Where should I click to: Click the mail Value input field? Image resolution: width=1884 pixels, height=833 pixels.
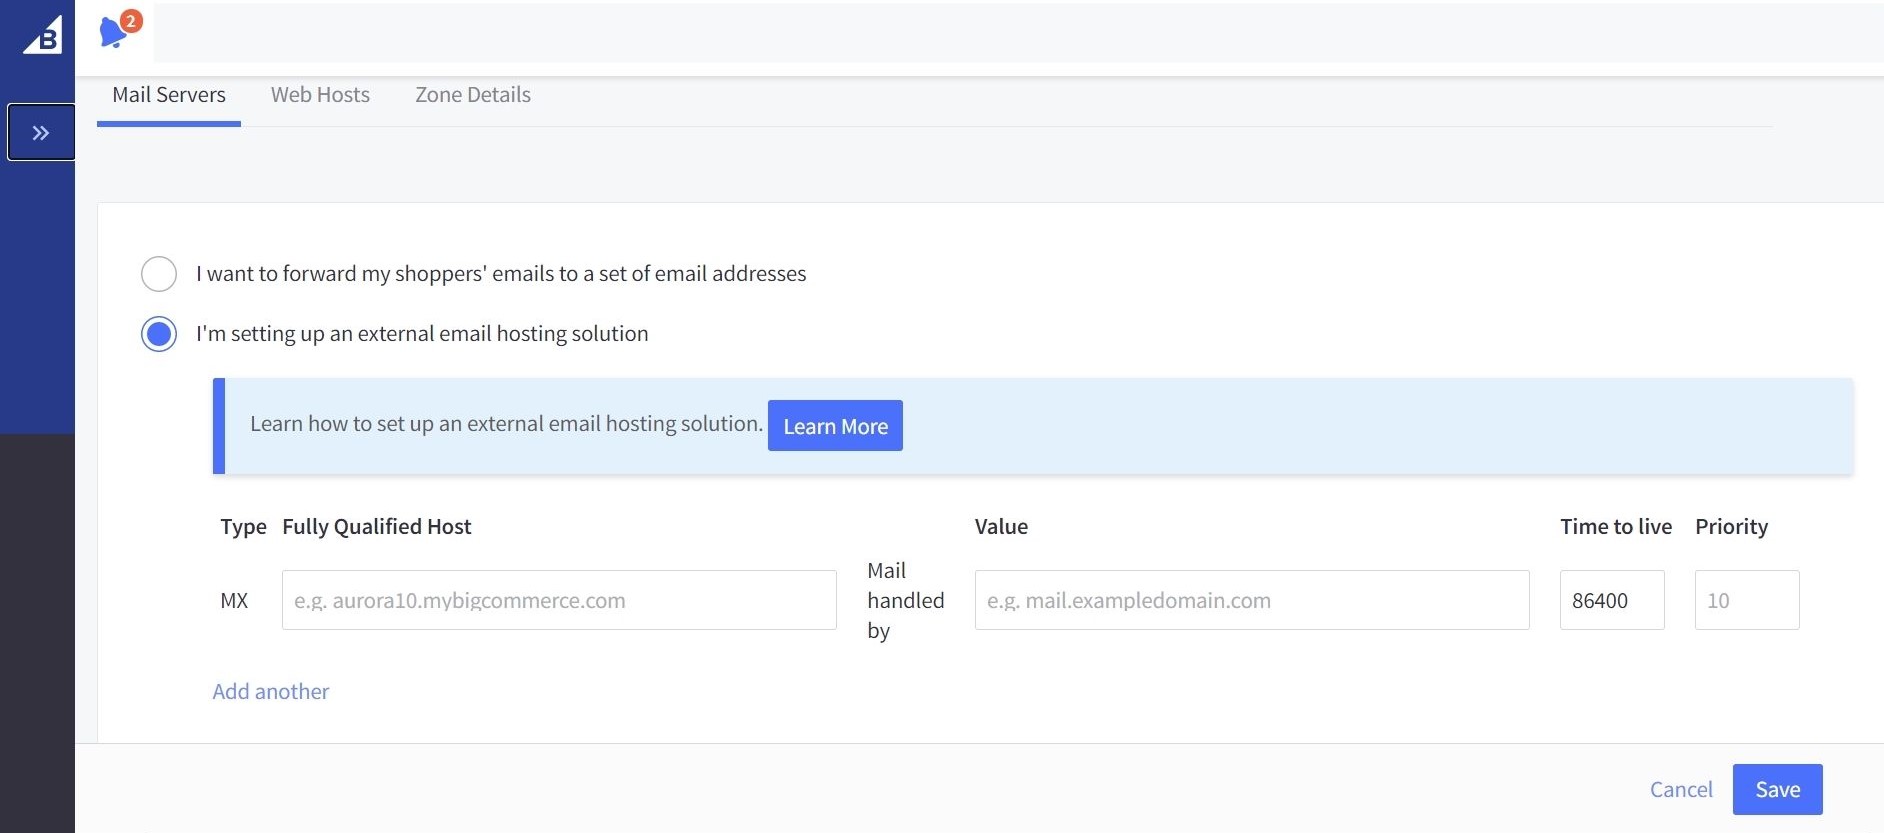coord(1251,600)
